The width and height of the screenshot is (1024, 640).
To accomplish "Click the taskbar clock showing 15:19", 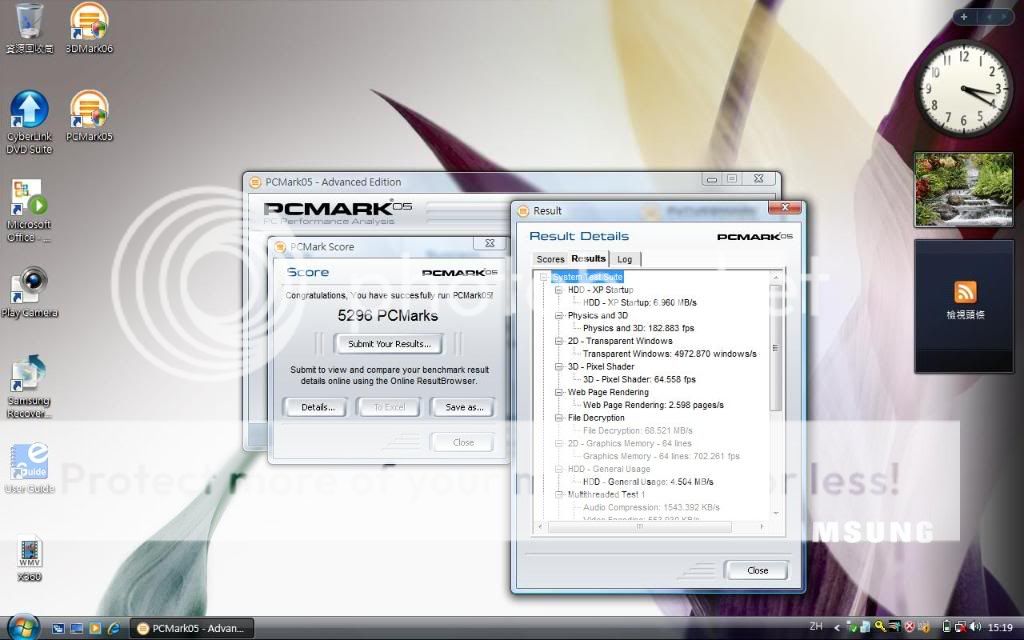I will [1000, 628].
